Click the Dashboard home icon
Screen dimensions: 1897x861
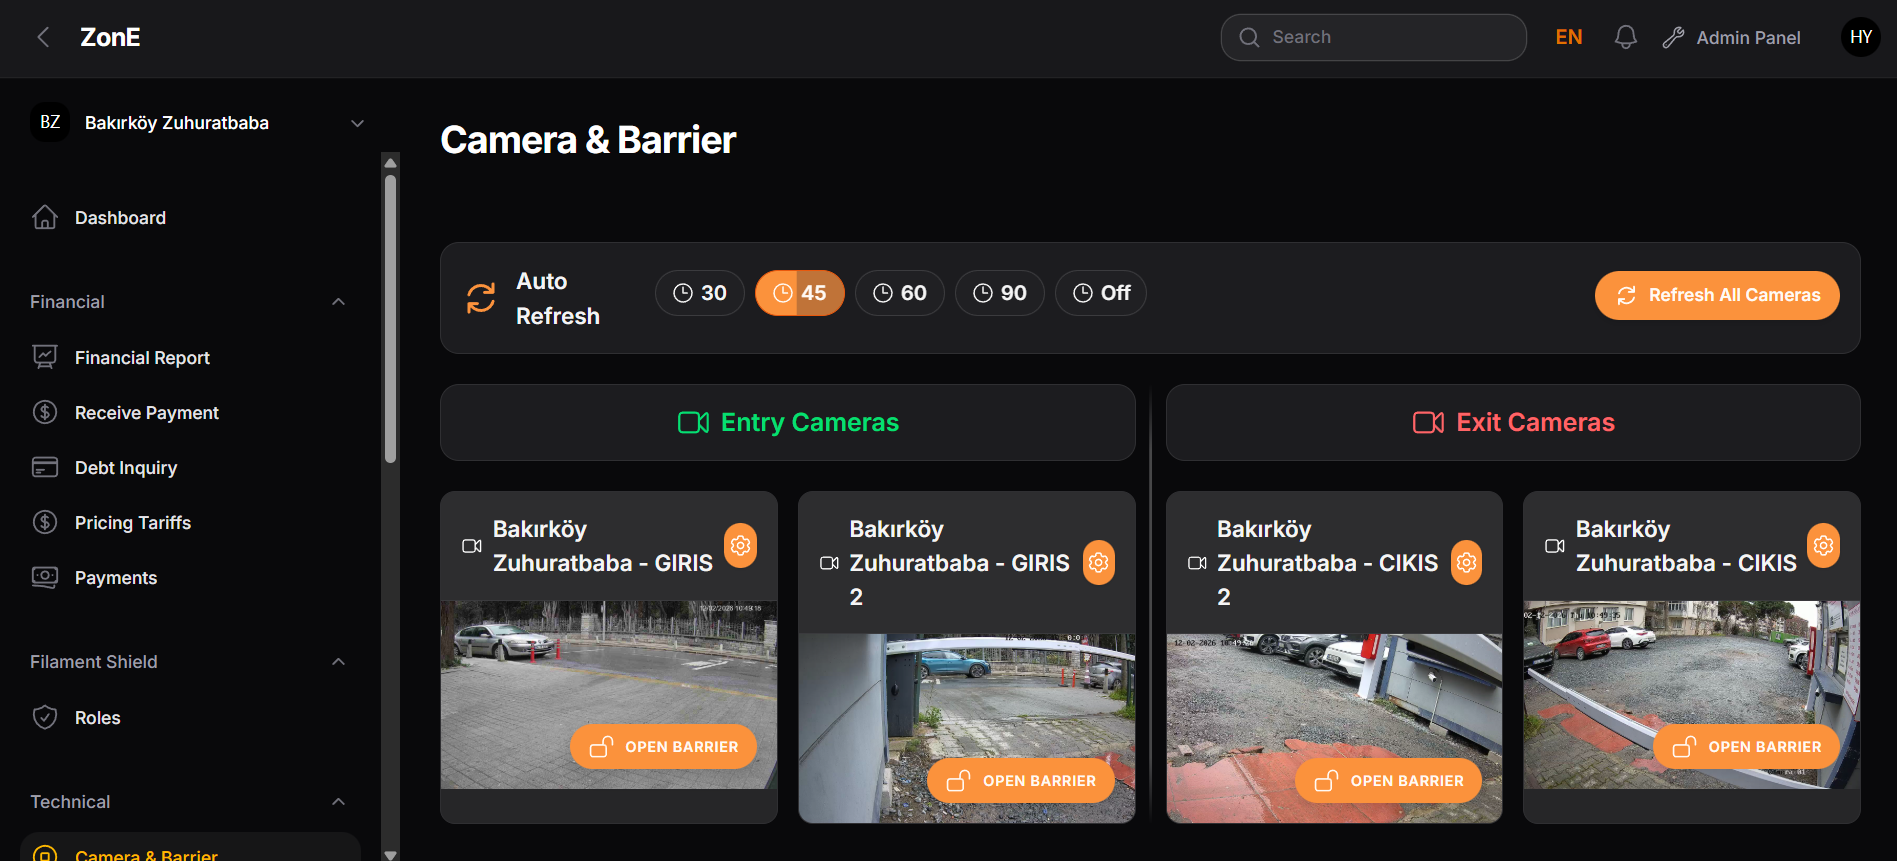tap(45, 217)
